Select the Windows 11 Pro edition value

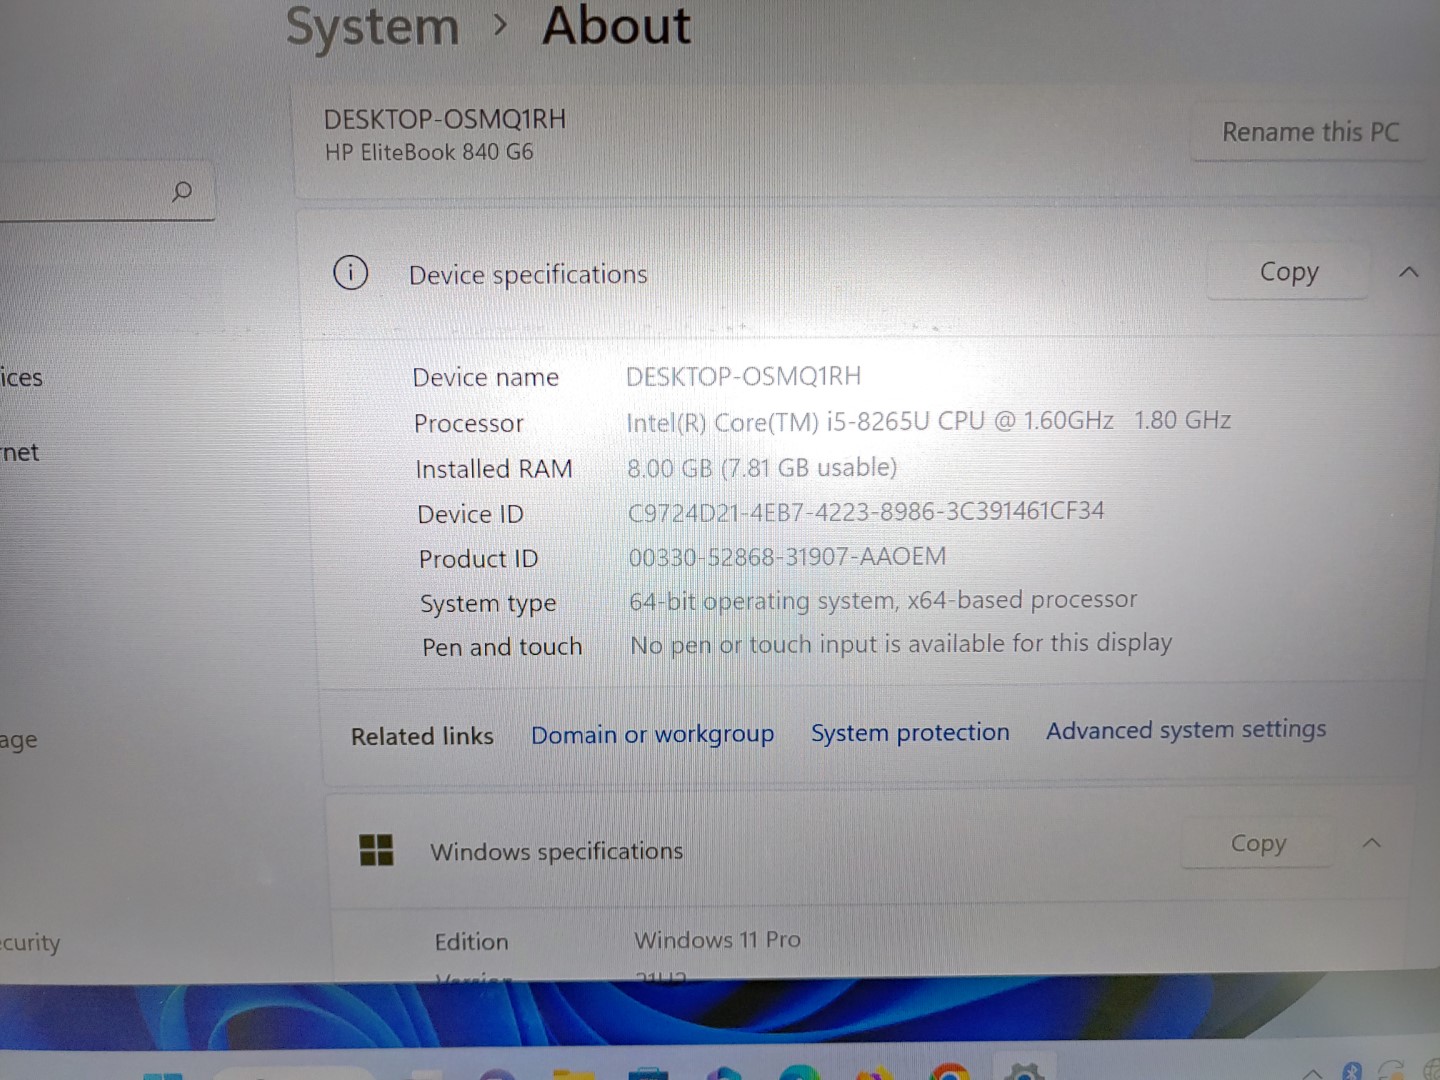point(717,940)
